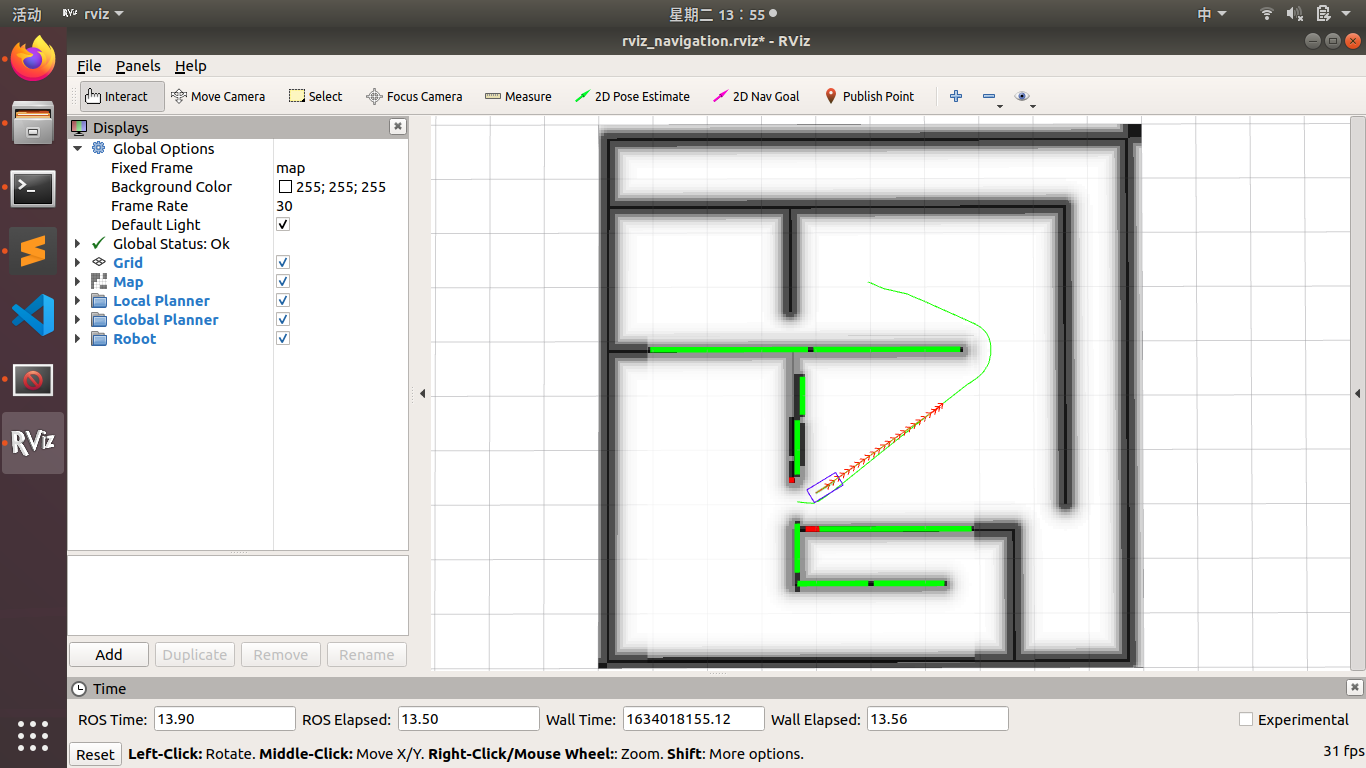Viewport: 1366px width, 768px height.
Task: Open the Measure tool
Action: [518, 96]
